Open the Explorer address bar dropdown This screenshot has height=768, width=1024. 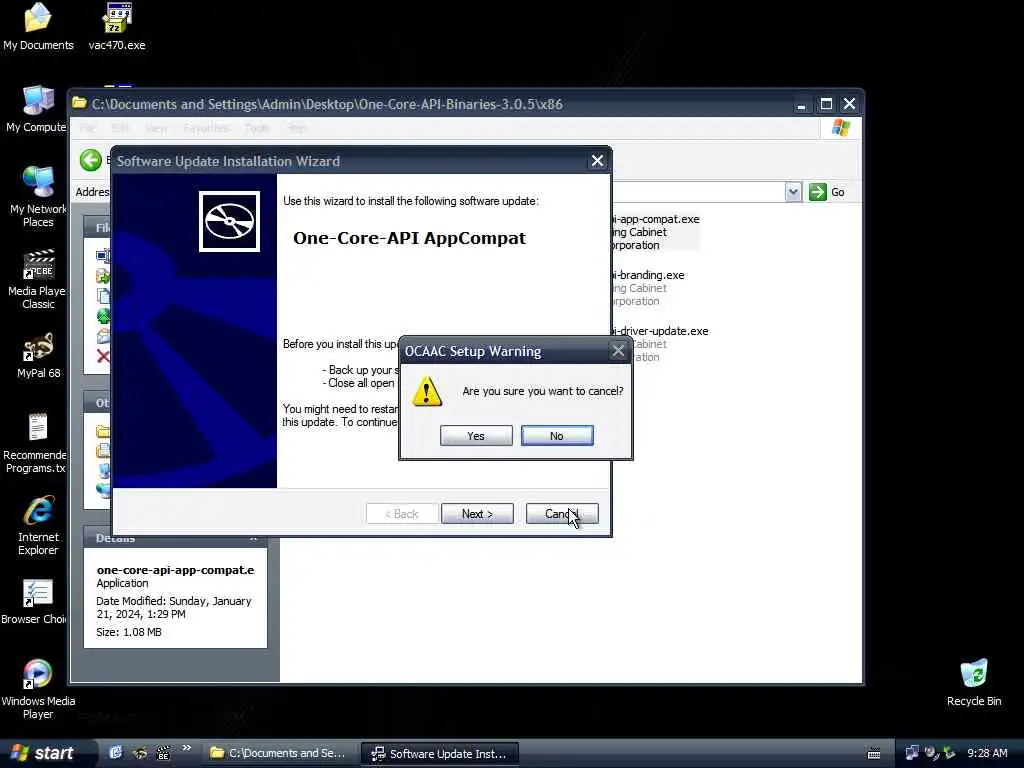pos(793,192)
